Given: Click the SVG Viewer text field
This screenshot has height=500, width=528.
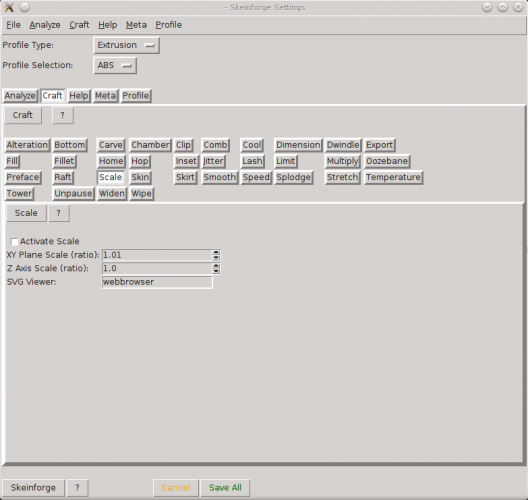Looking at the screenshot, I should point(157,282).
